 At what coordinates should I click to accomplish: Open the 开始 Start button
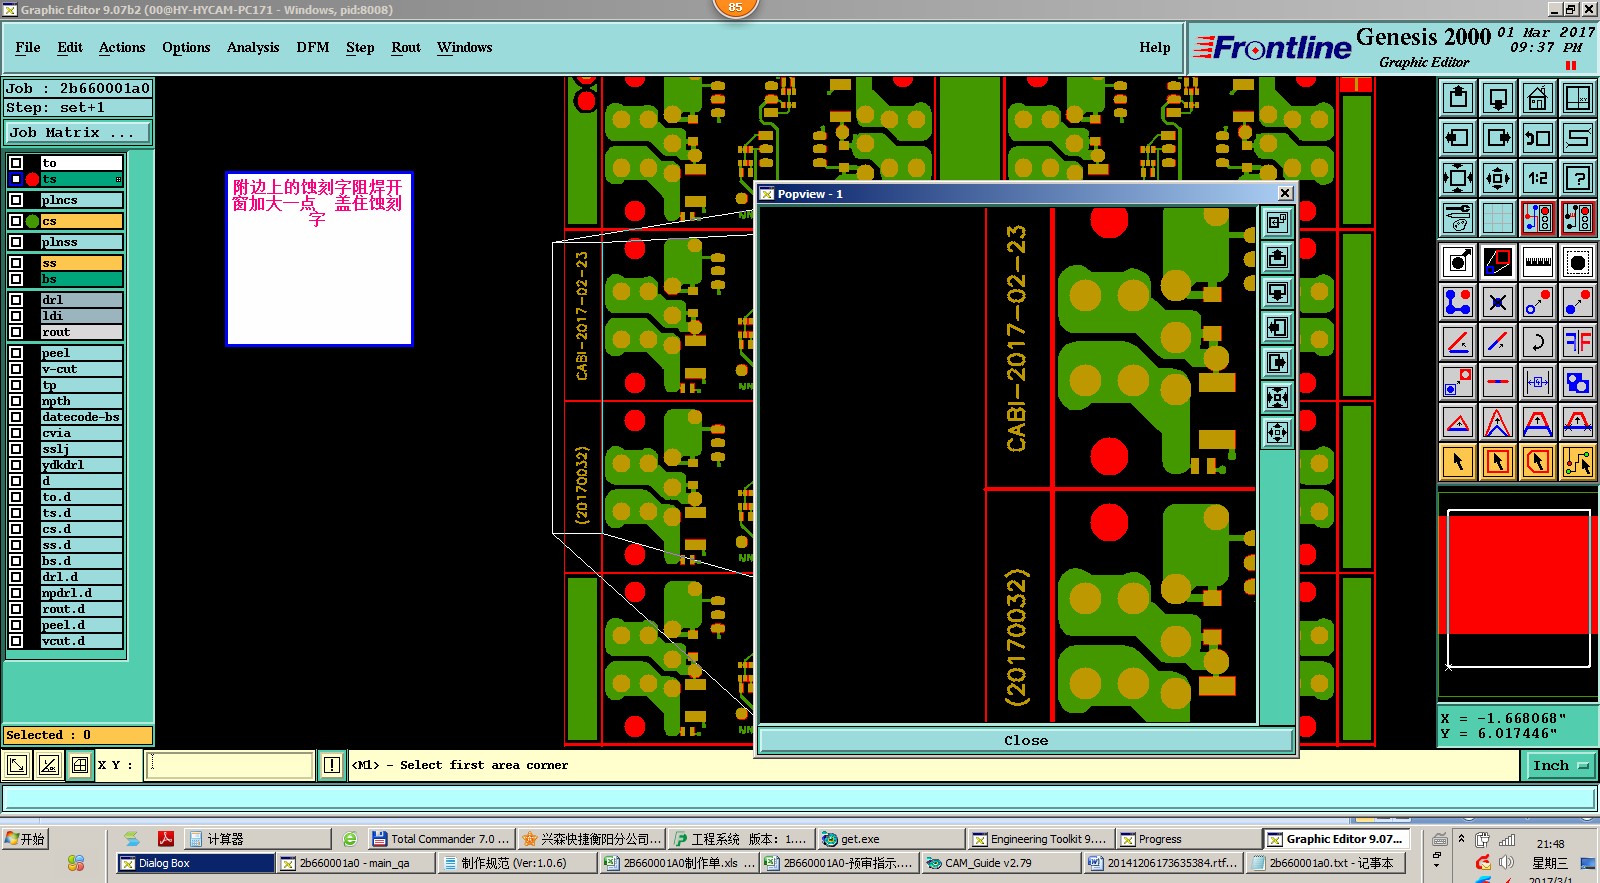tap(25, 839)
